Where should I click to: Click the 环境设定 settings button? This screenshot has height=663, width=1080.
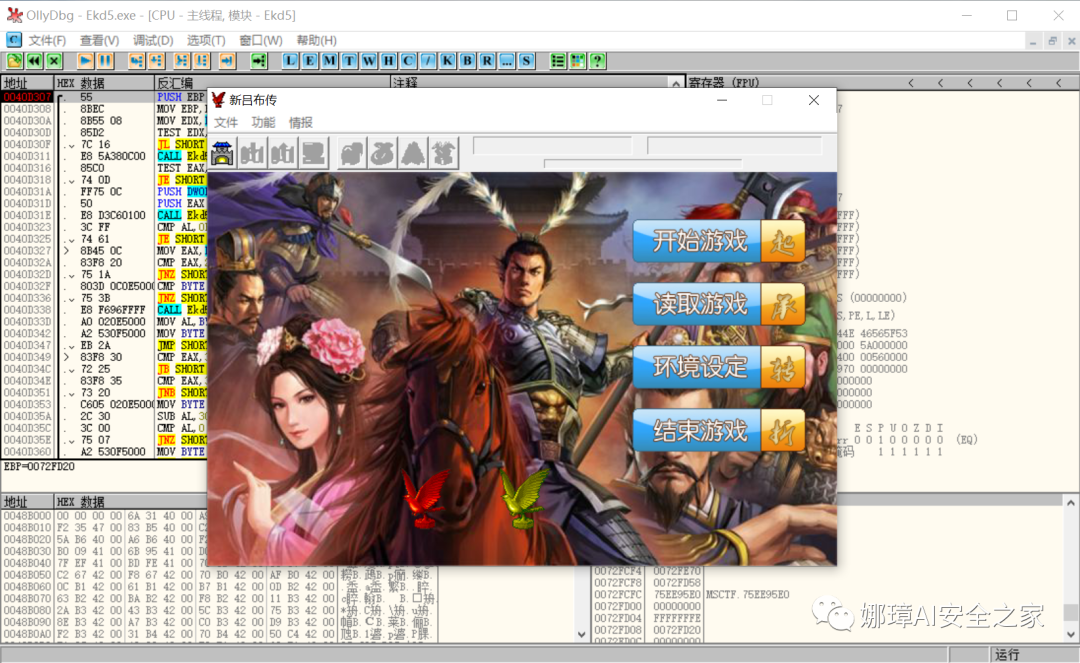[718, 367]
